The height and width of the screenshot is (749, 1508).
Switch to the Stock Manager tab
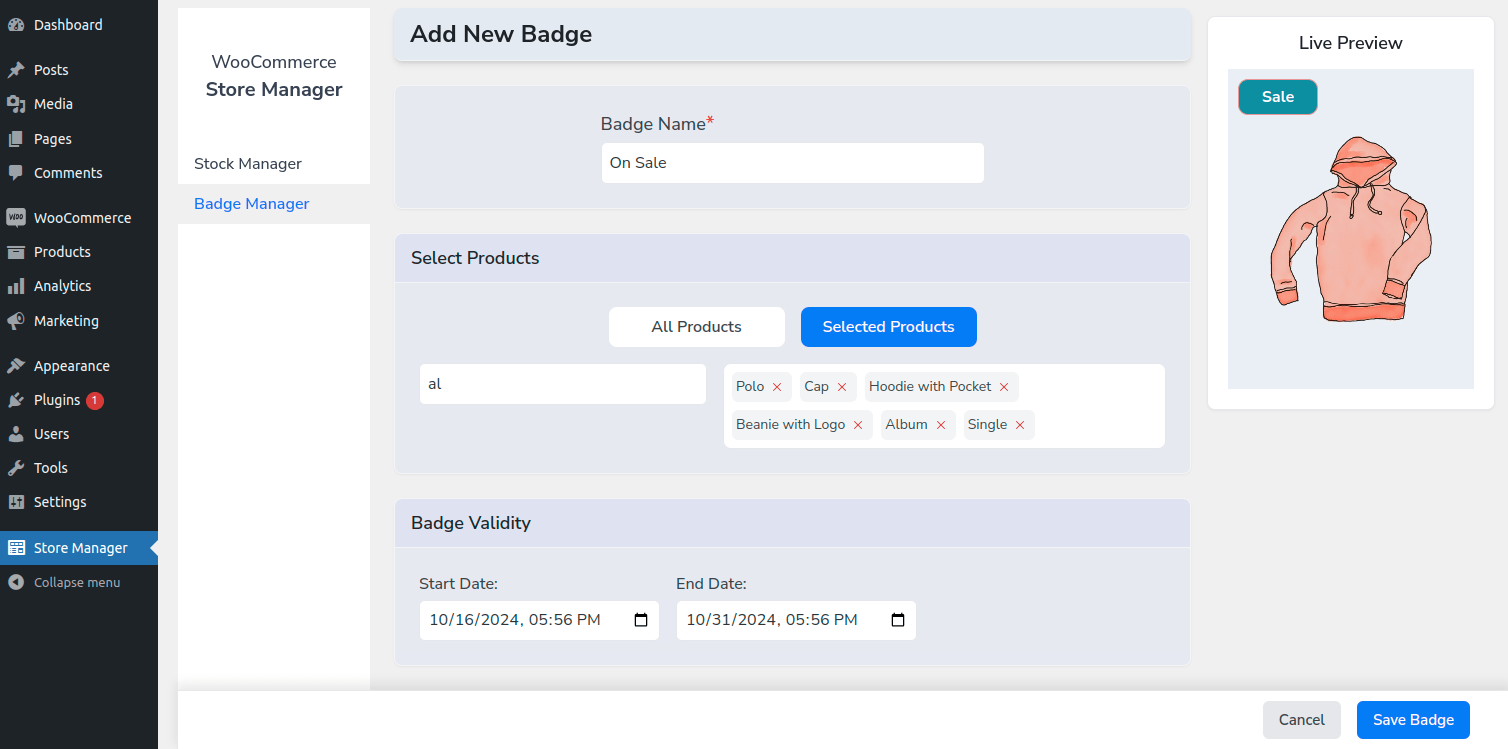(x=247, y=163)
